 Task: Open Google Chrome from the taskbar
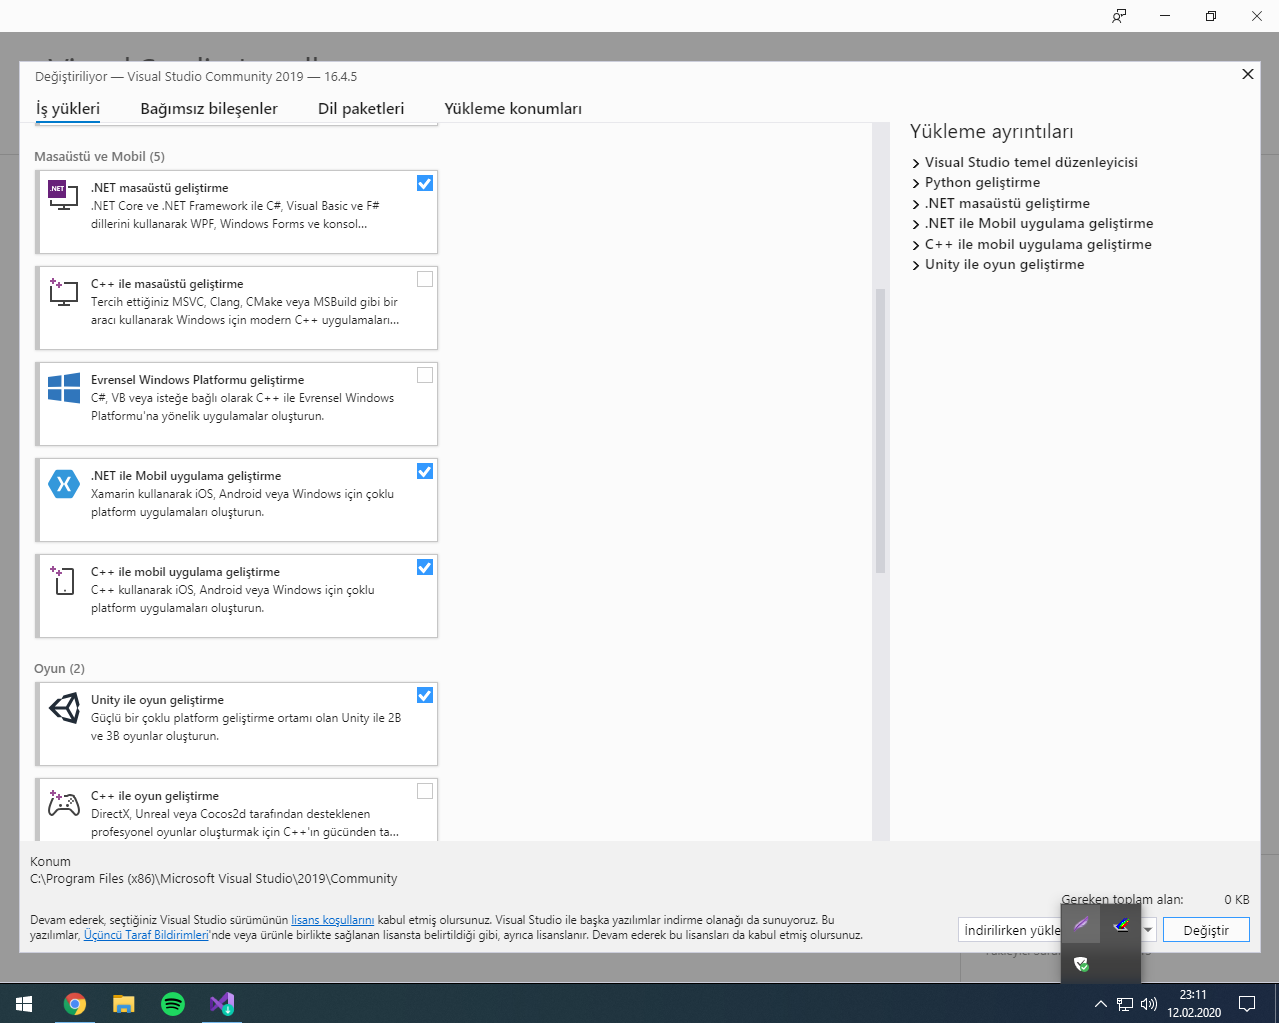point(75,1003)
